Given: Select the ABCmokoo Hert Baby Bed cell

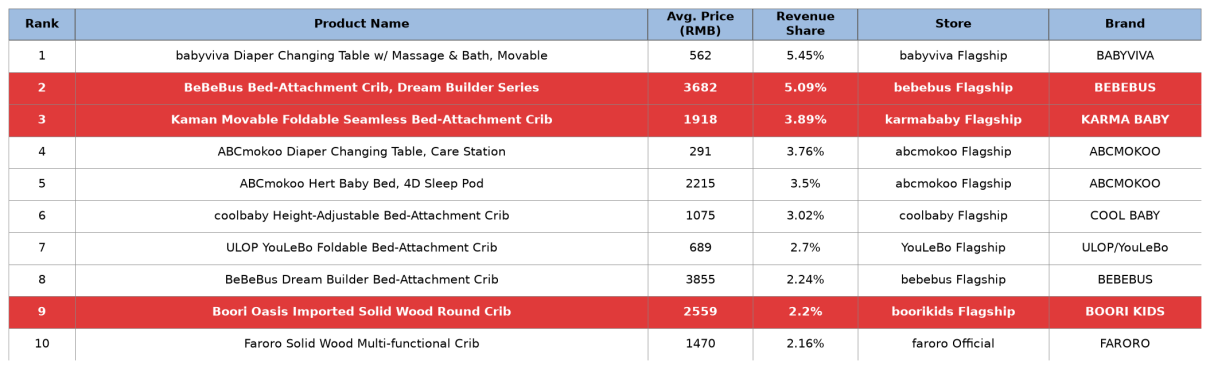Looking at the screenshot, I should [x=361, y=184].
